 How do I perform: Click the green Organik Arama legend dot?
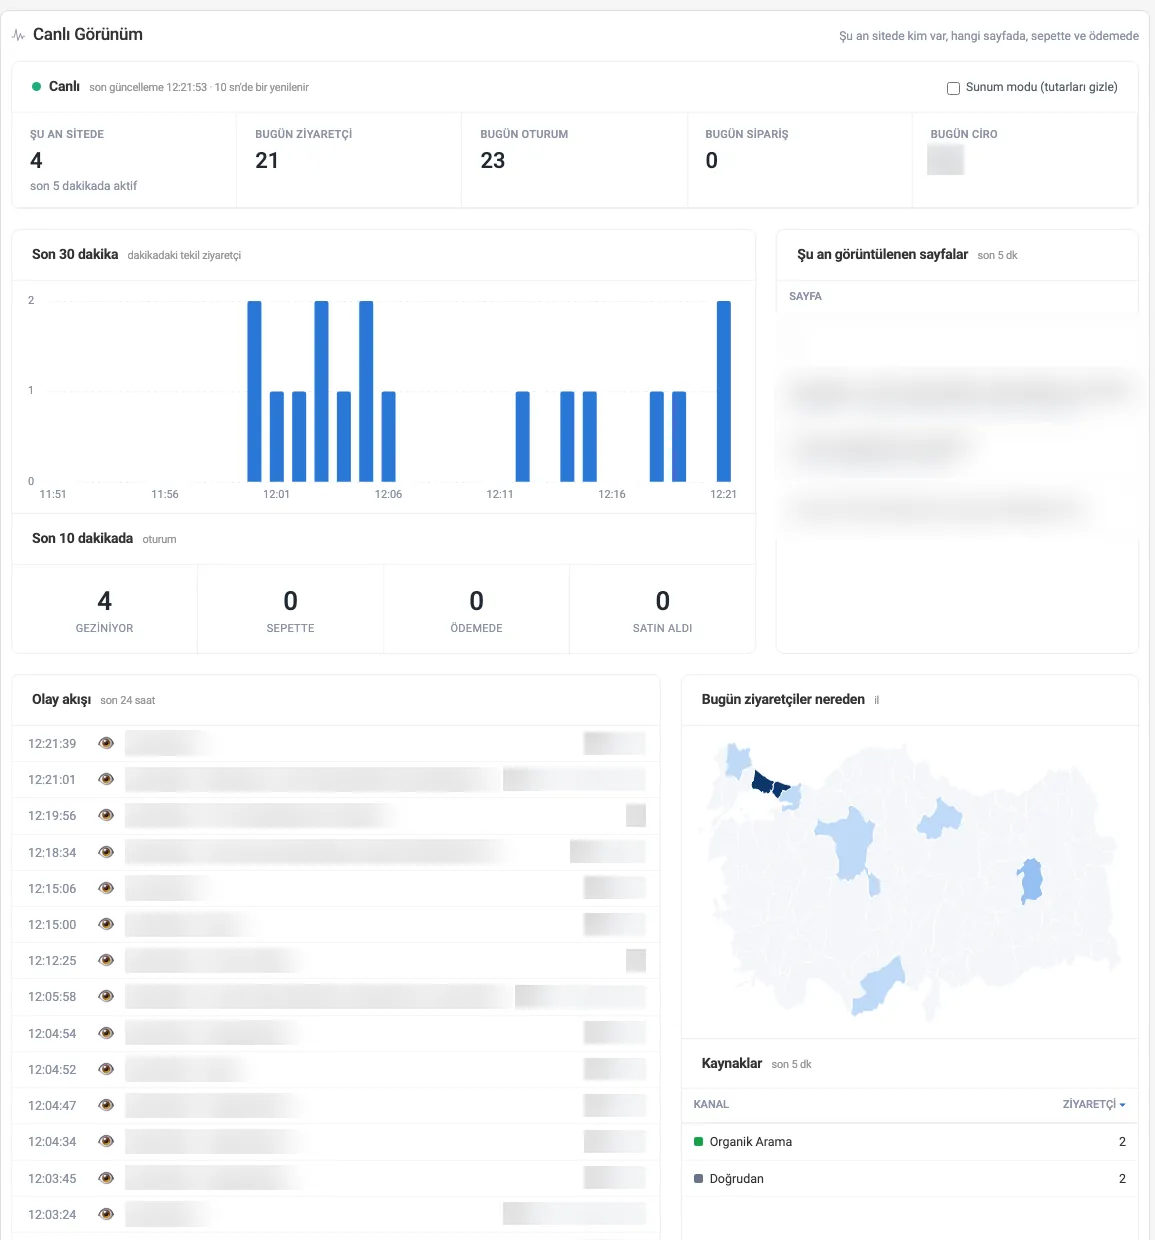click(x=699, y=1141)
